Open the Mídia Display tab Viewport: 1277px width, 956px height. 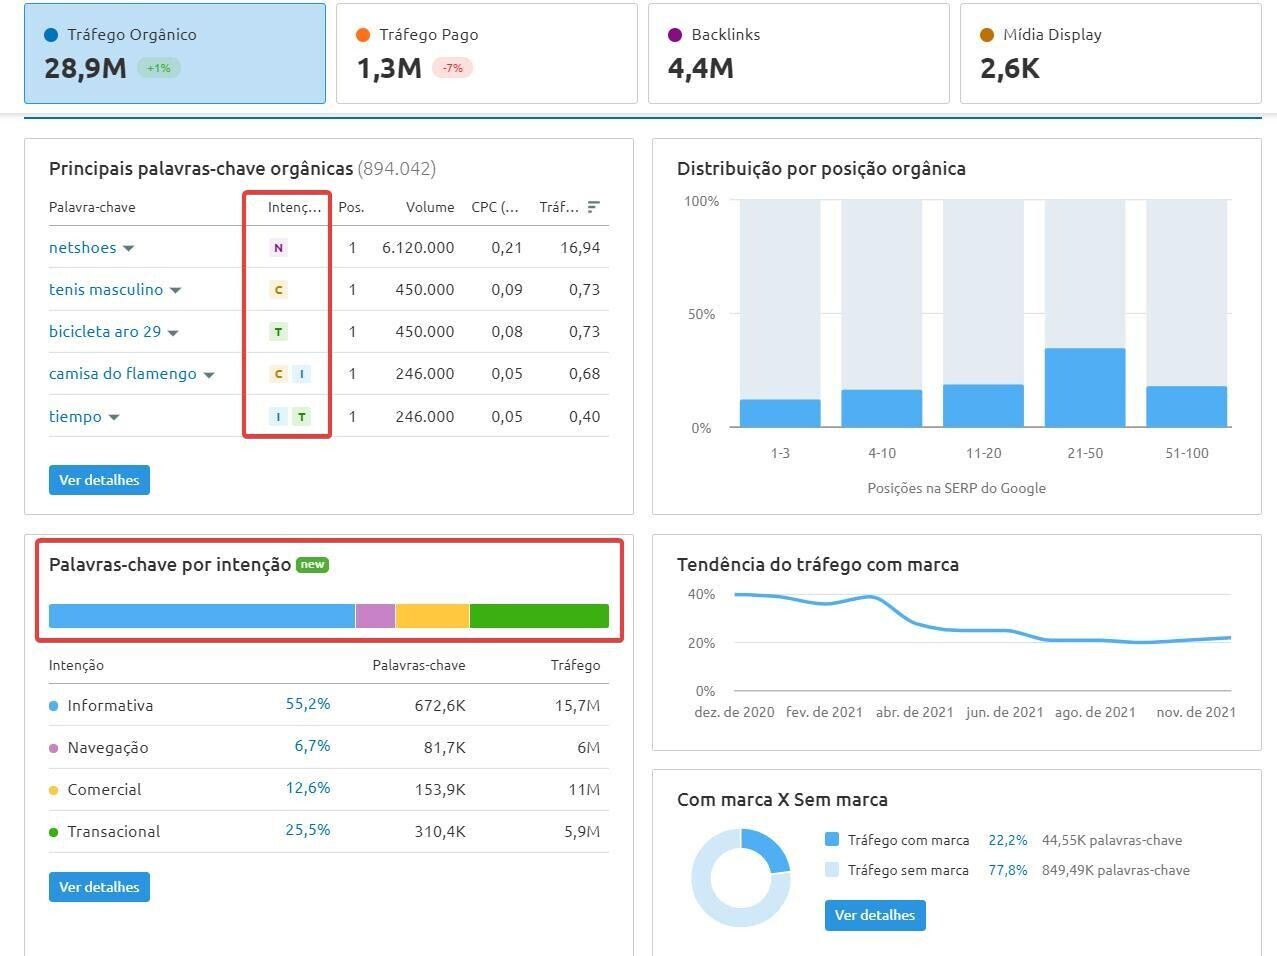(x=1110, y=53)
